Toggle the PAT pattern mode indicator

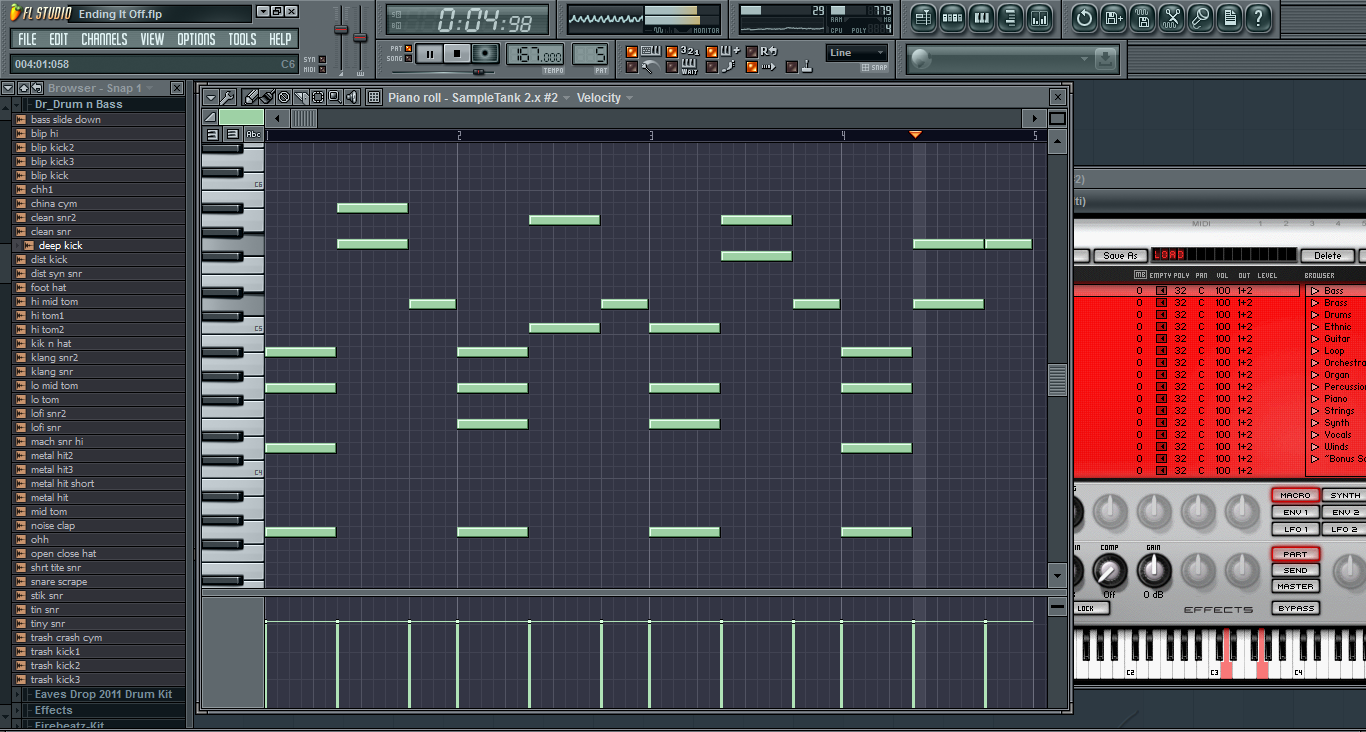click(x=409, y=48)
